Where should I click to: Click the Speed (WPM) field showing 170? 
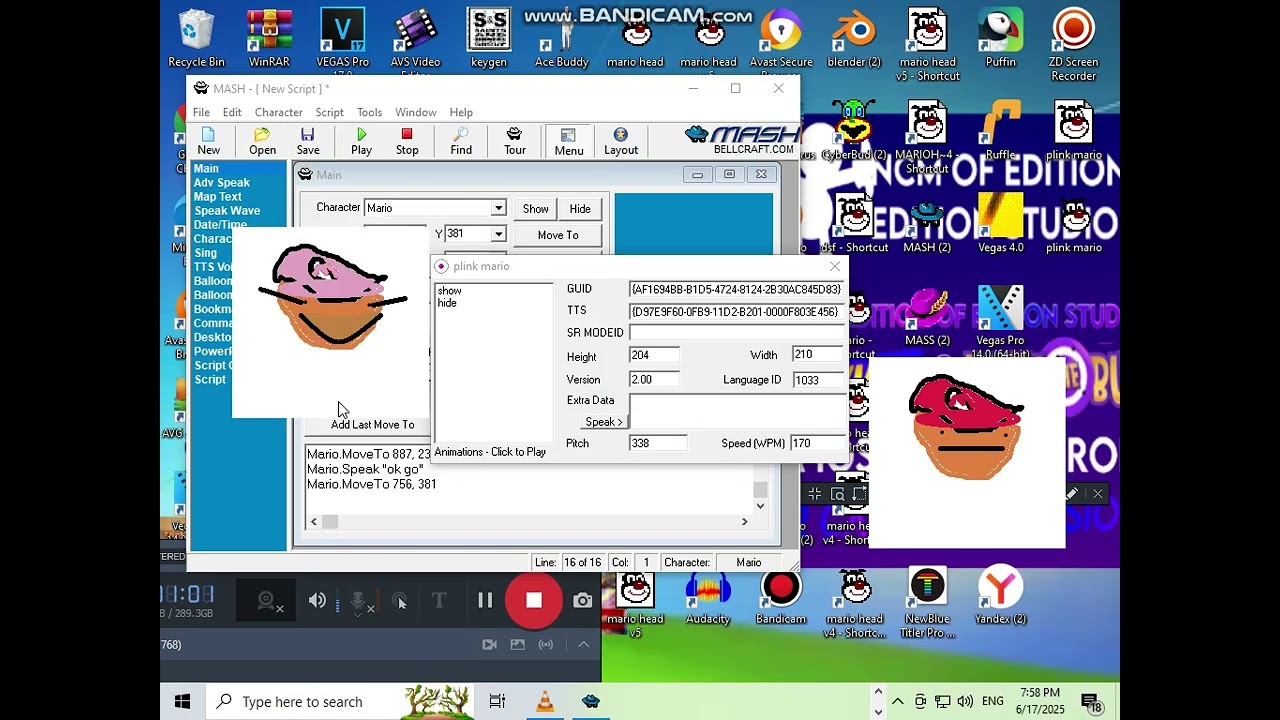coord(818,443)
